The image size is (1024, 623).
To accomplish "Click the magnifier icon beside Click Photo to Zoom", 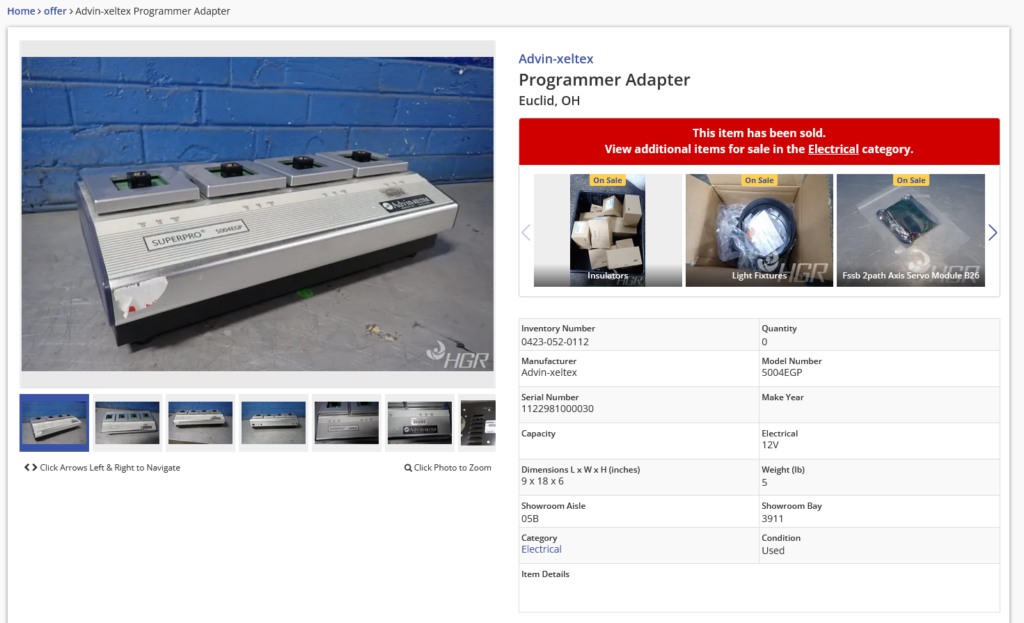I will [x=408, y=468].
